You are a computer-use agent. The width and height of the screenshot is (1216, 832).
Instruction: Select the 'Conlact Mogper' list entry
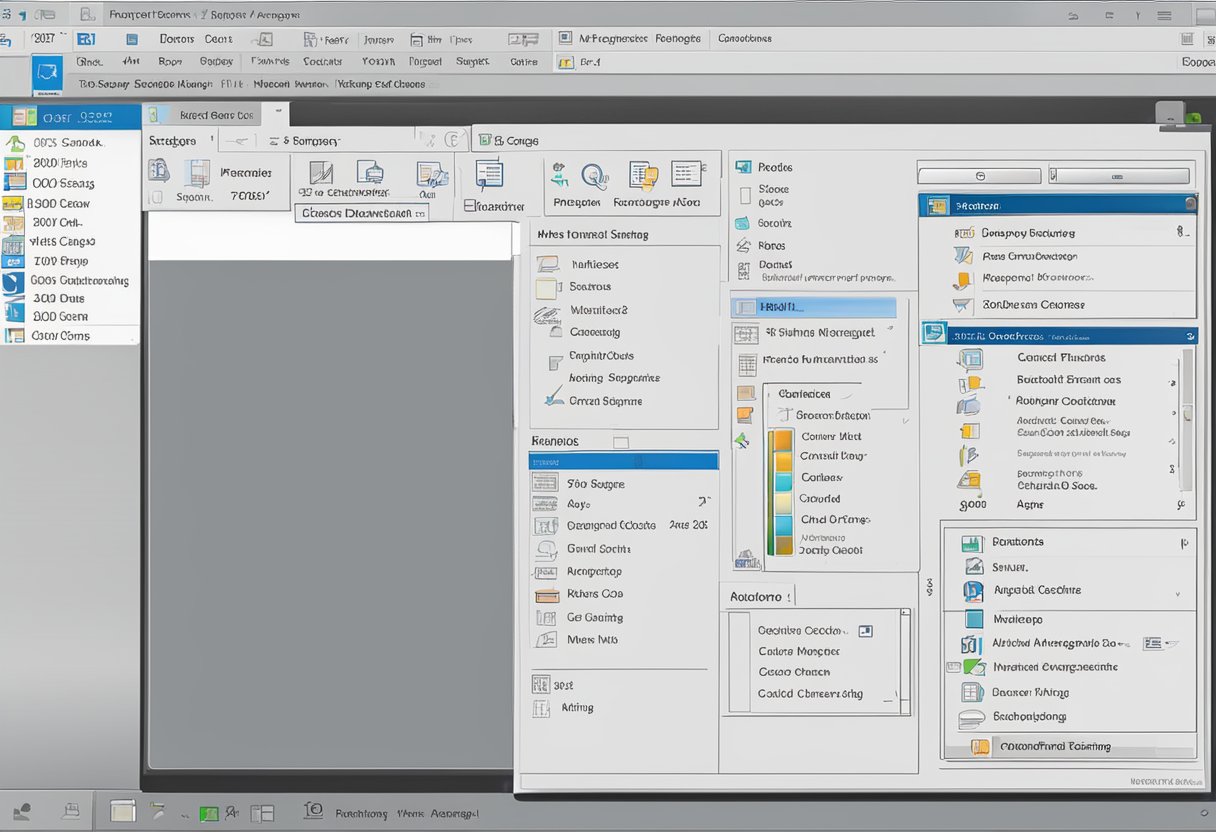coord(798,651)
